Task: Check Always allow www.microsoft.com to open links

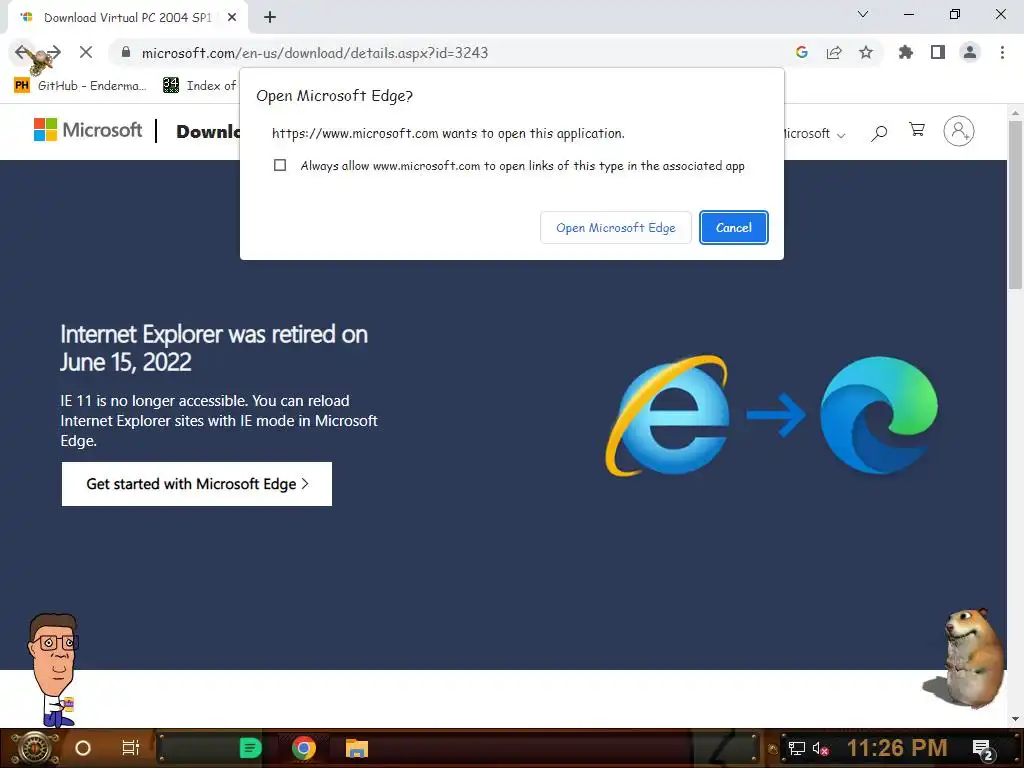Action: tap(280, 165)
